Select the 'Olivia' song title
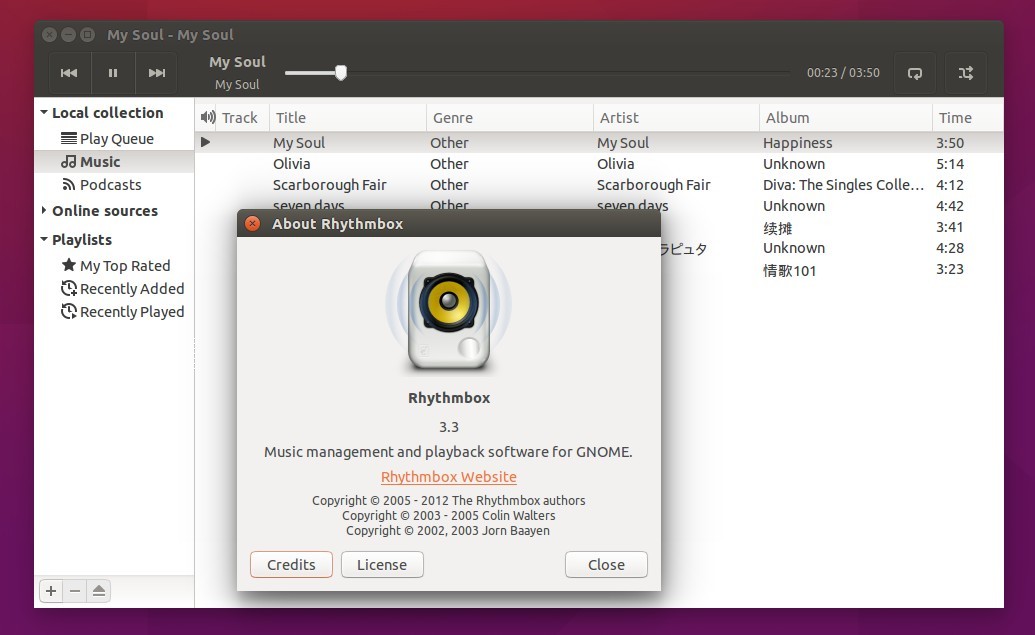Screen dimensions: 1035x635 292,164
